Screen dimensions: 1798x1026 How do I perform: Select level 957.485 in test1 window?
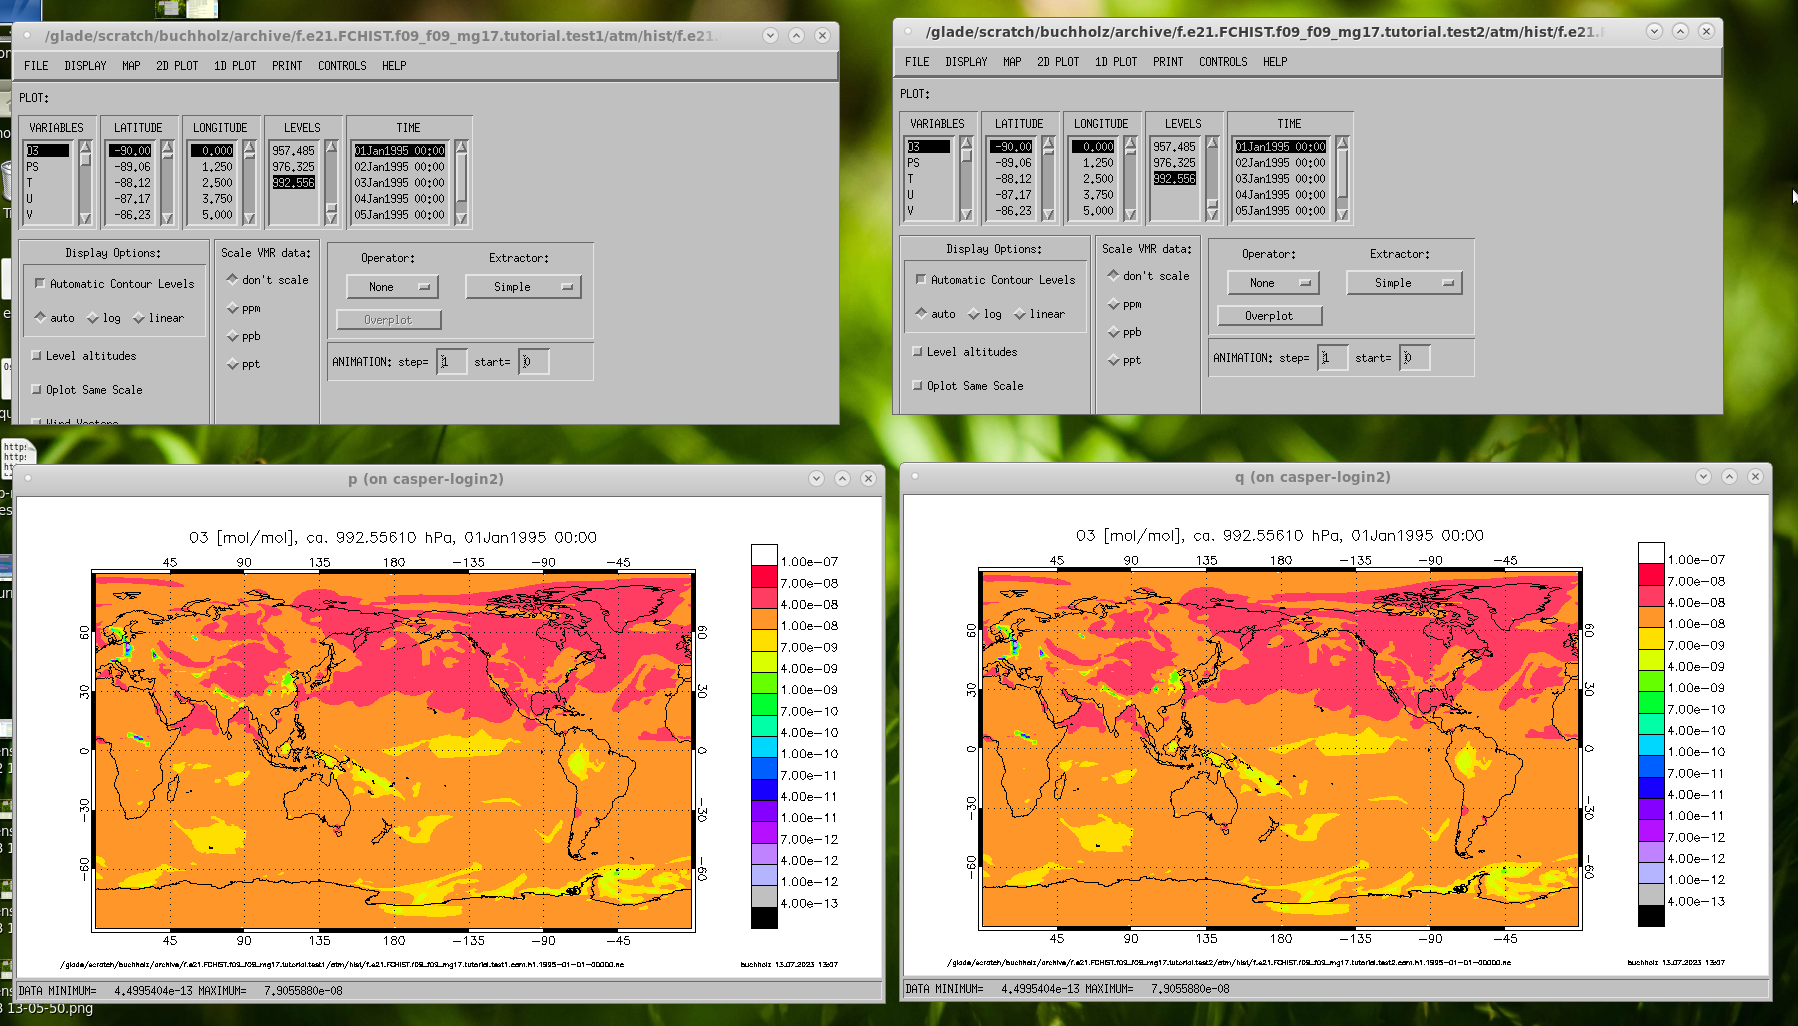click(294, 151)
